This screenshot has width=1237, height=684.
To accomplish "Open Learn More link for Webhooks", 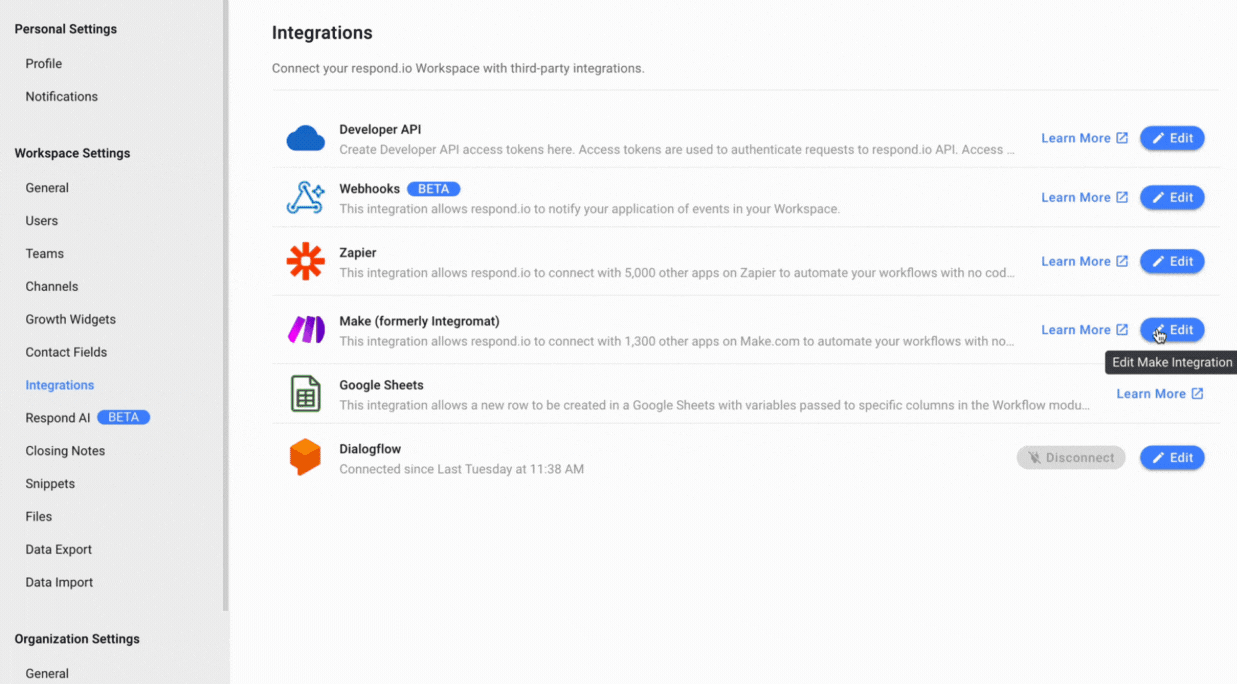I will (x=1075, y=198).
